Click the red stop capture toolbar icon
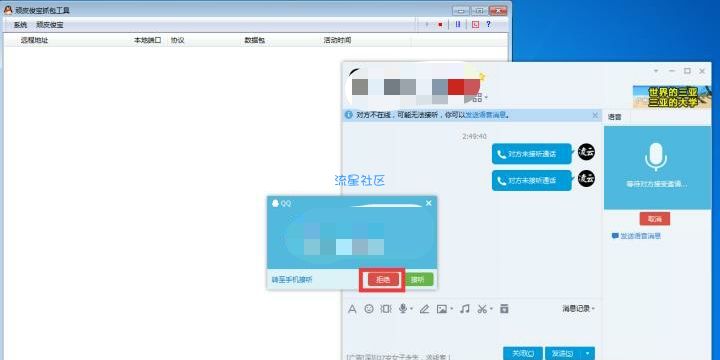720x360 pixels. coord(440,24)
